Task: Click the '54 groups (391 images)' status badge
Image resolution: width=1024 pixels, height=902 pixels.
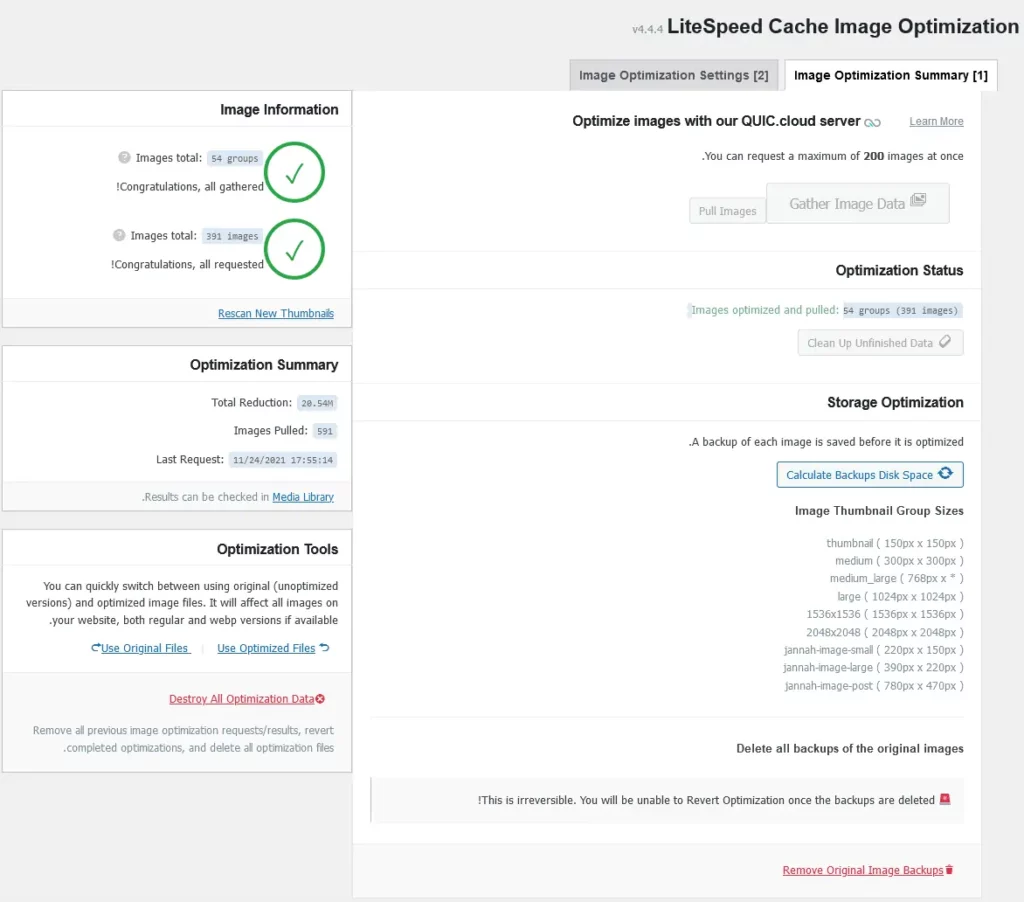Action: [901, 311]
